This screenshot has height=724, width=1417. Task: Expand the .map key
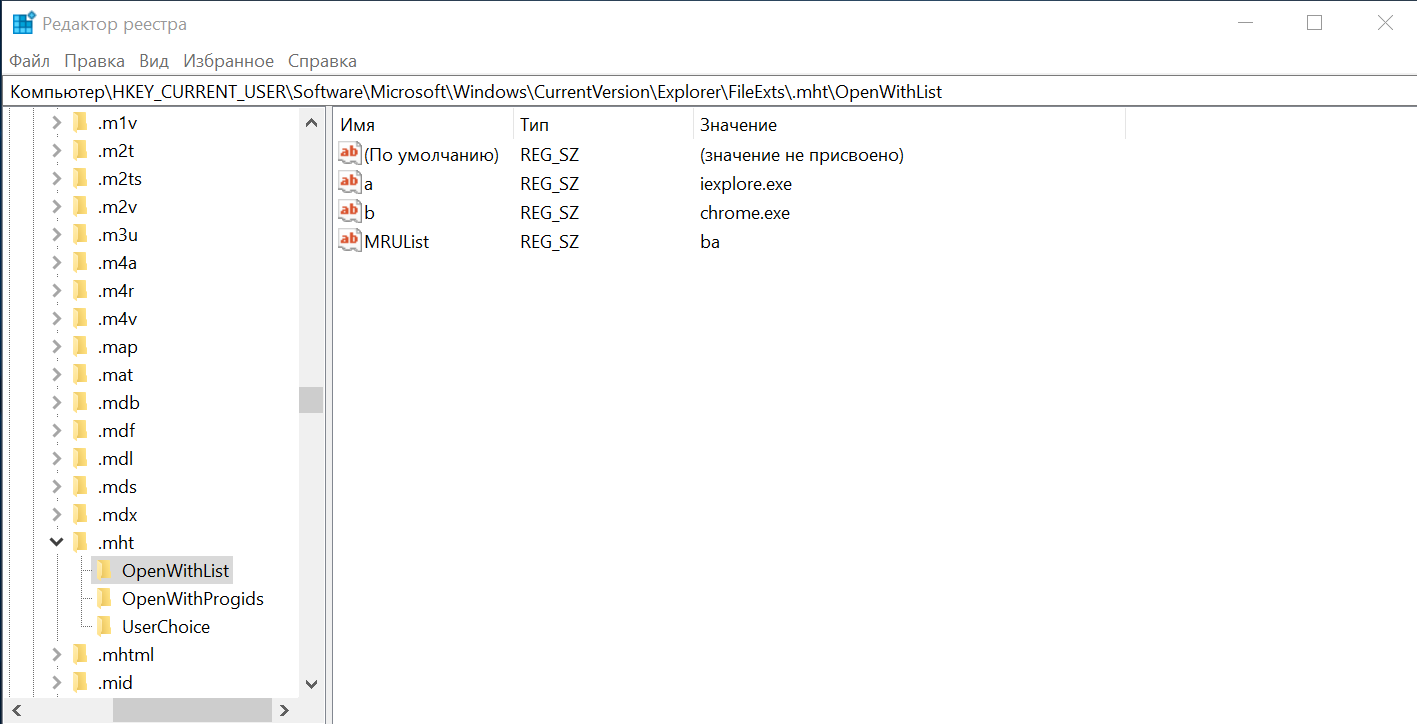56,347
